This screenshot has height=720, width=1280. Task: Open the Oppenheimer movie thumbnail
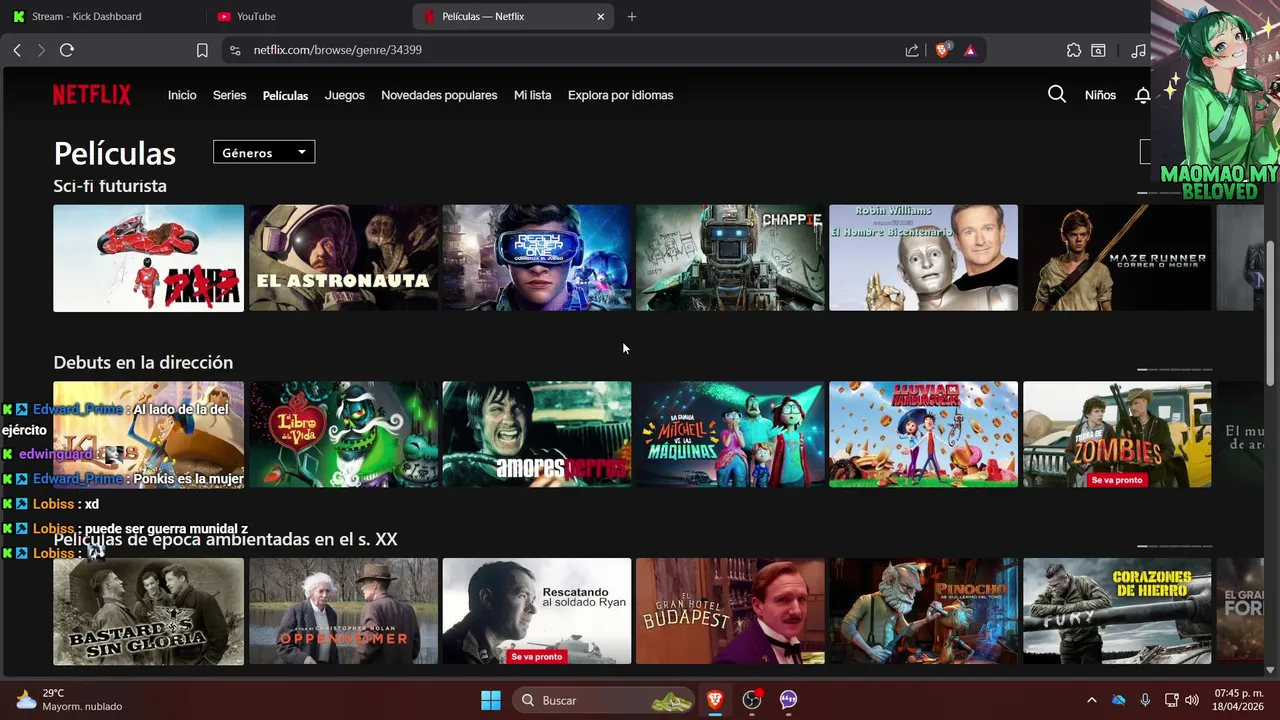[343, 611]
